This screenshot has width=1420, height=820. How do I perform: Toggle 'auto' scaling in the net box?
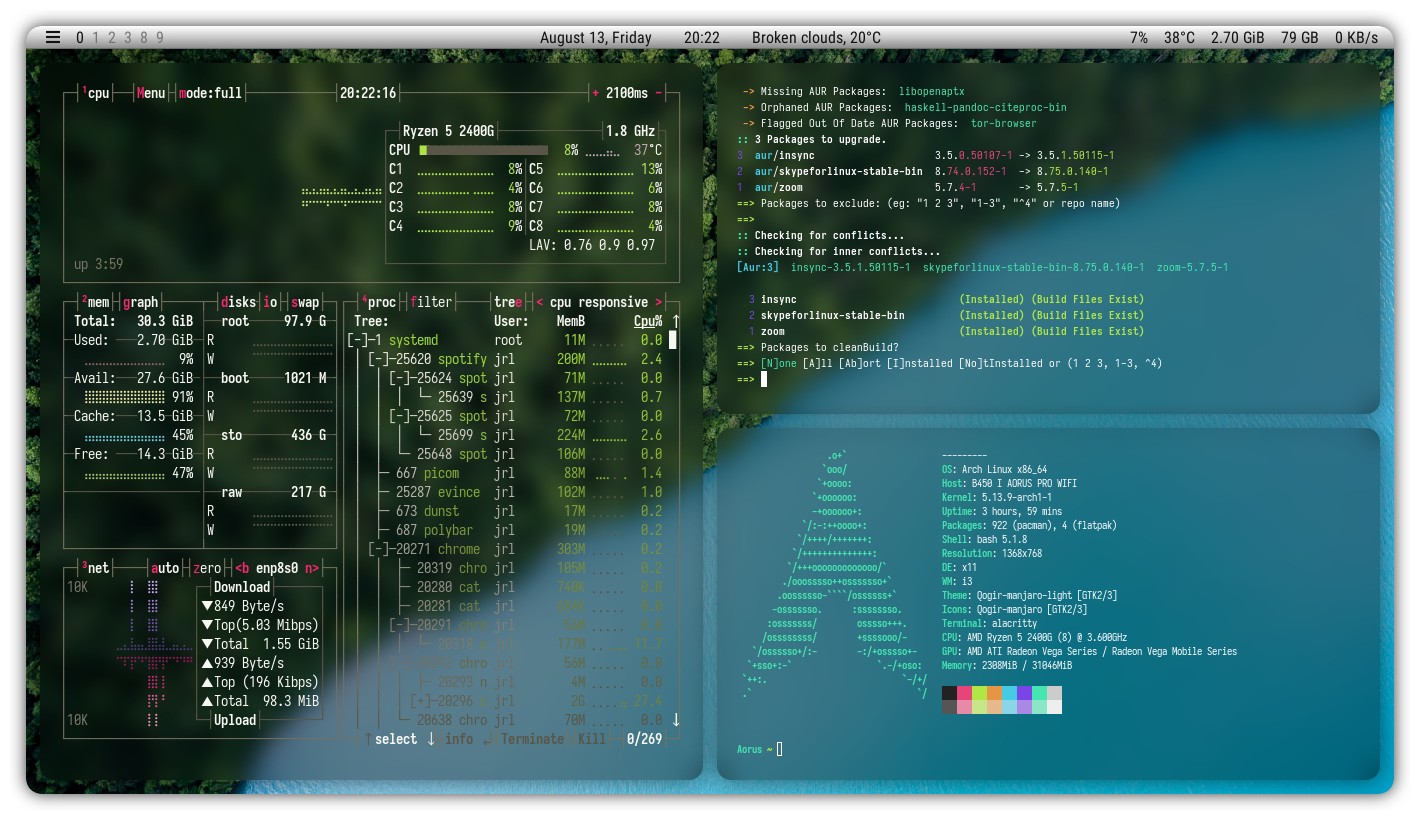[x=165, y=568]
